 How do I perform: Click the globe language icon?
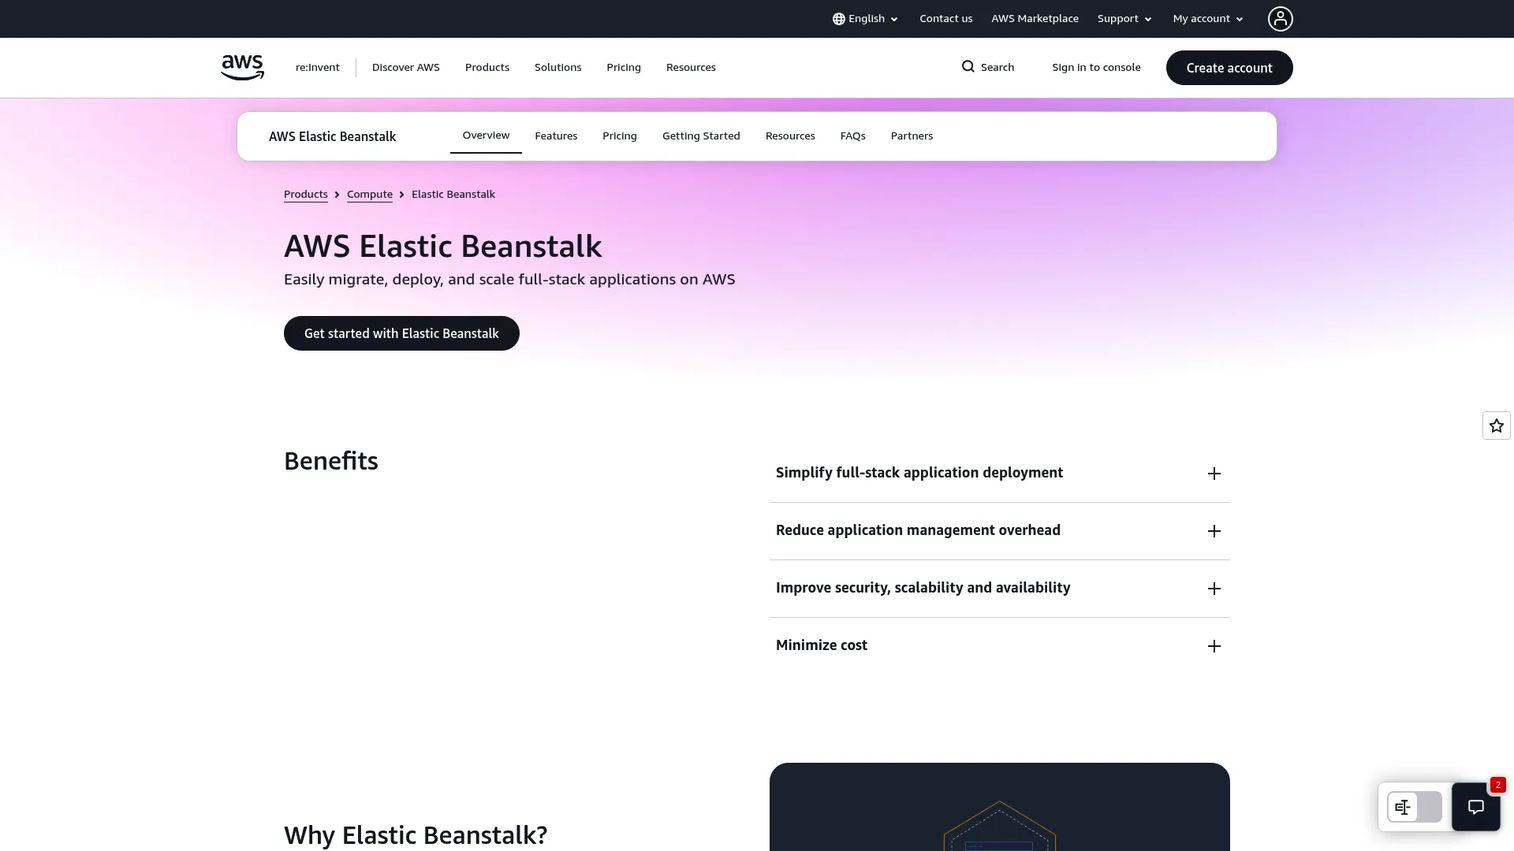[839, 19]
